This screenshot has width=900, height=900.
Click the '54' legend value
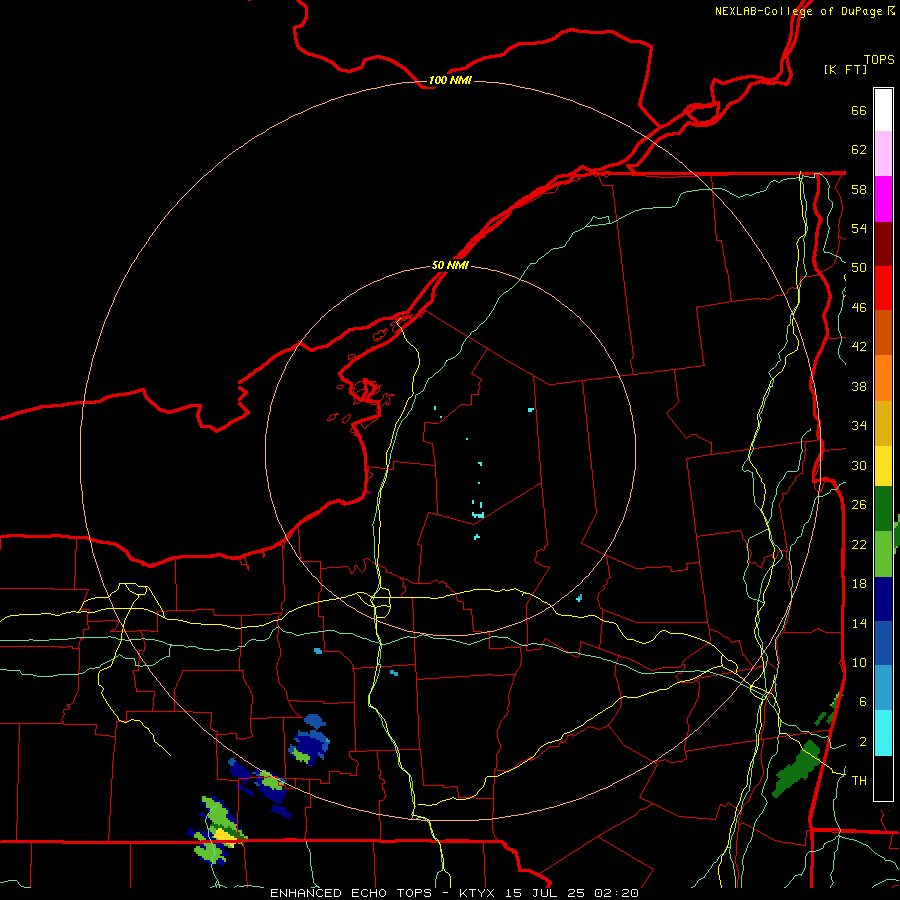[x=859, y=228]
